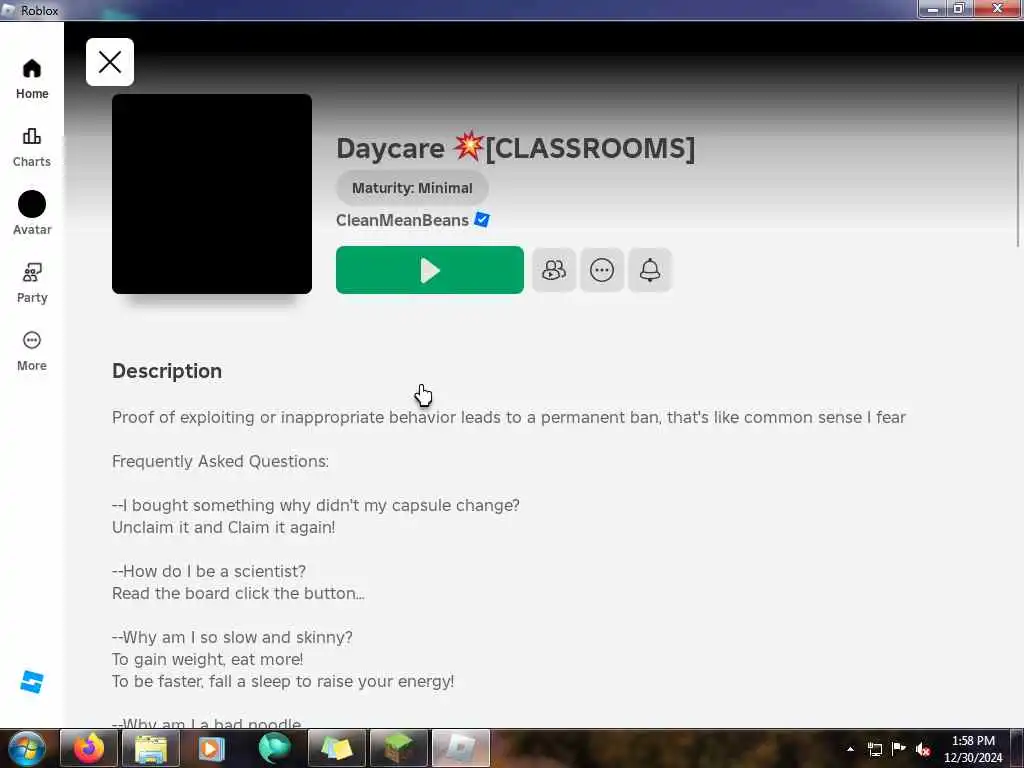Image resolution: width=1024 pixels, height=768 pixels.
Task: Click the Daycare [CLASSROOMS] title
Action: [516, 148]
